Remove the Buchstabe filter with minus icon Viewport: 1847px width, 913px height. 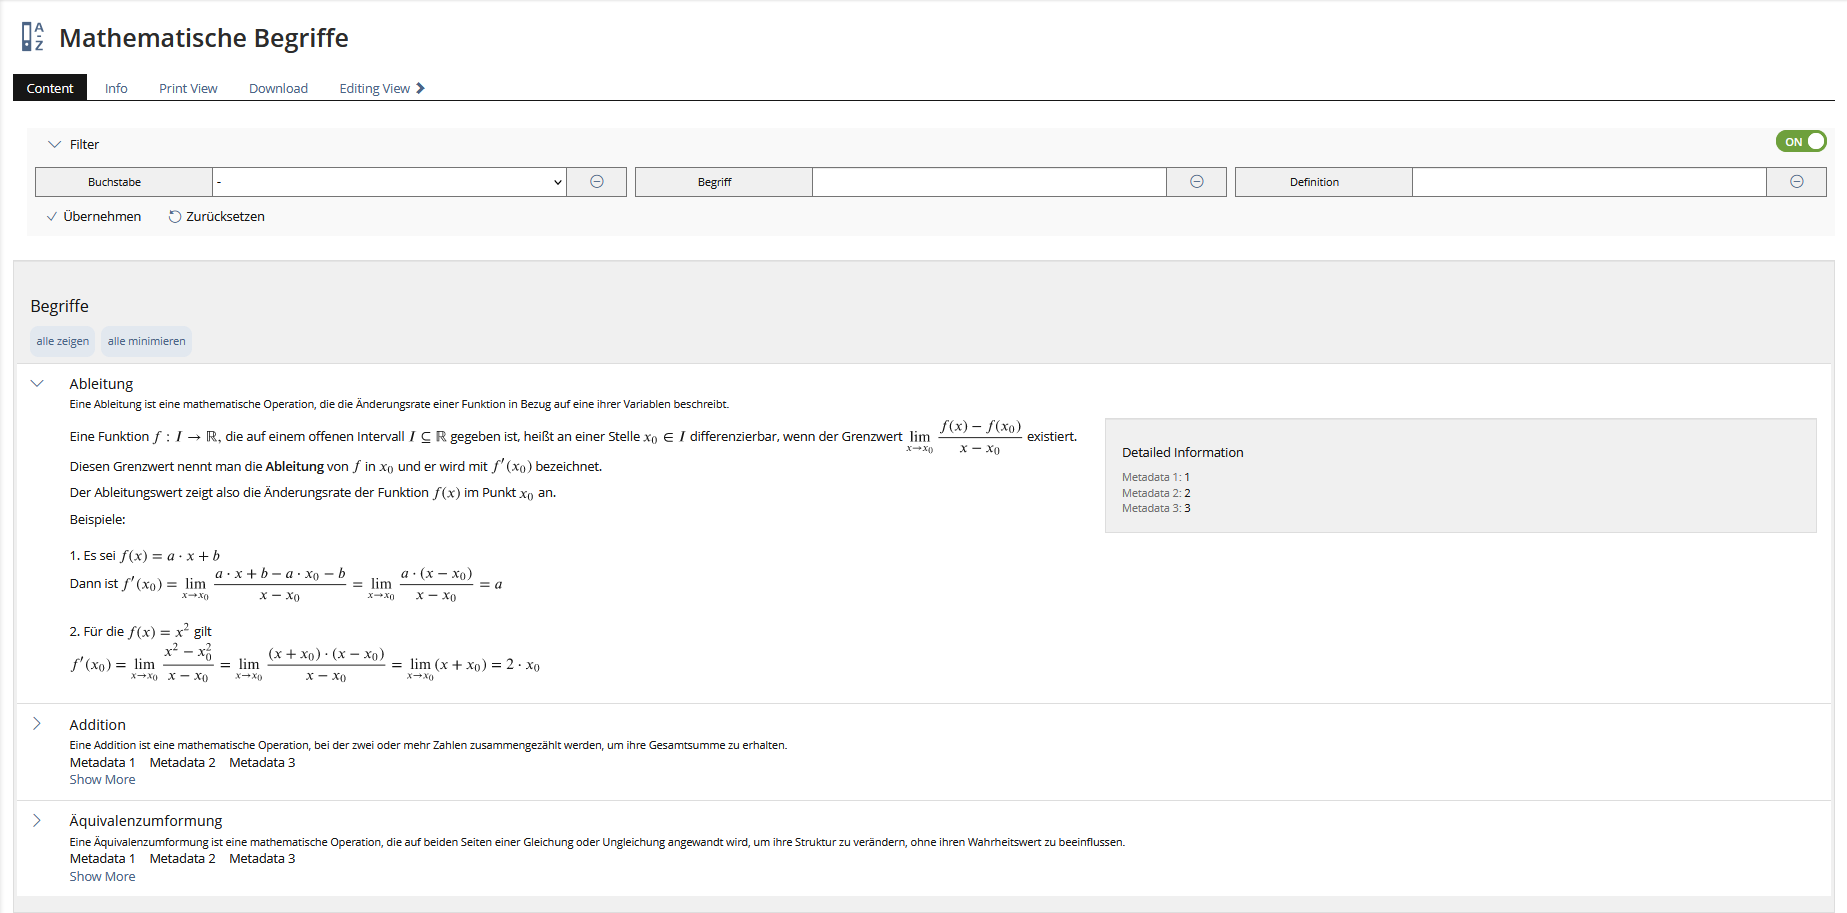click(596, 182)
